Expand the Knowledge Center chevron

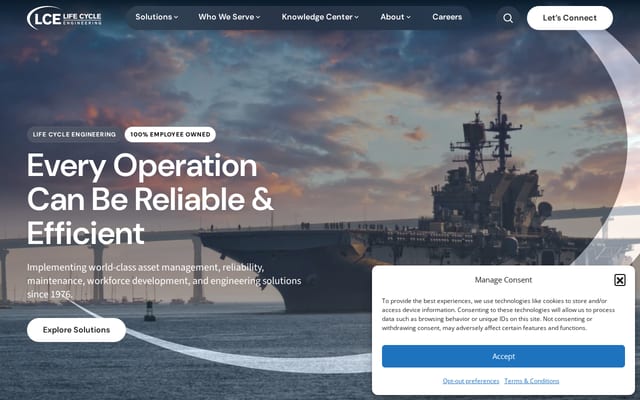click(x=356, y=17)
